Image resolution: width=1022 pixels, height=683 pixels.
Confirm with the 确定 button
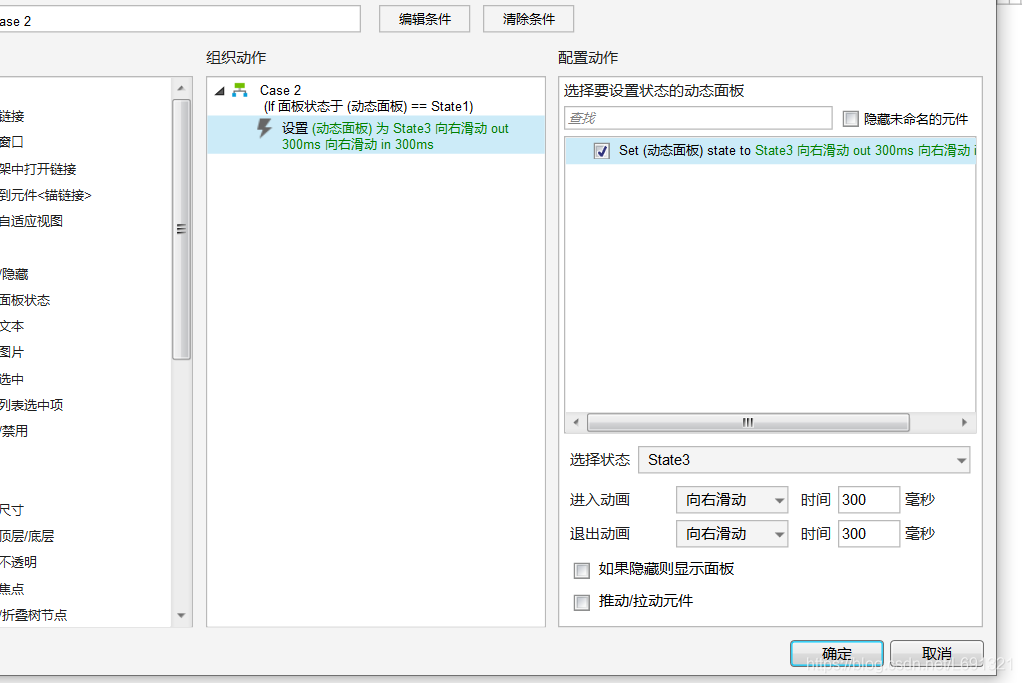coord(837,654)
